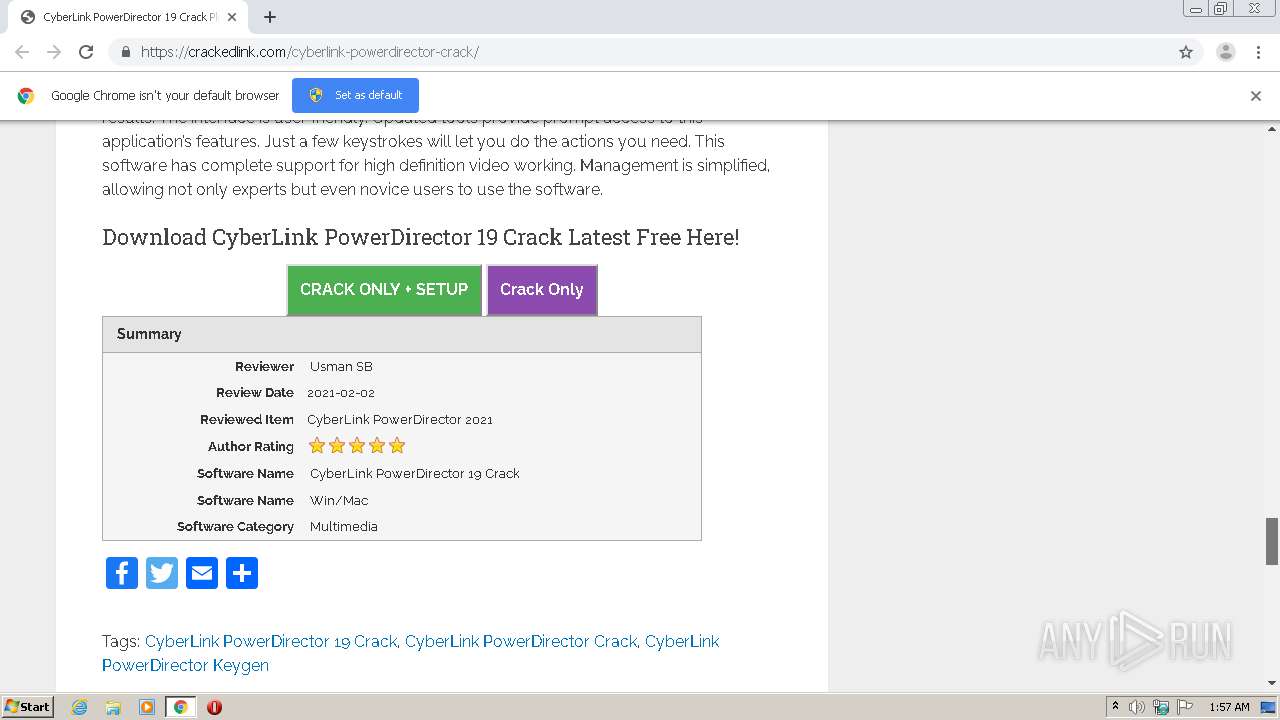The image size is (1280, 720).
Task: Share the page on Twitter
Action: point(162,573)
